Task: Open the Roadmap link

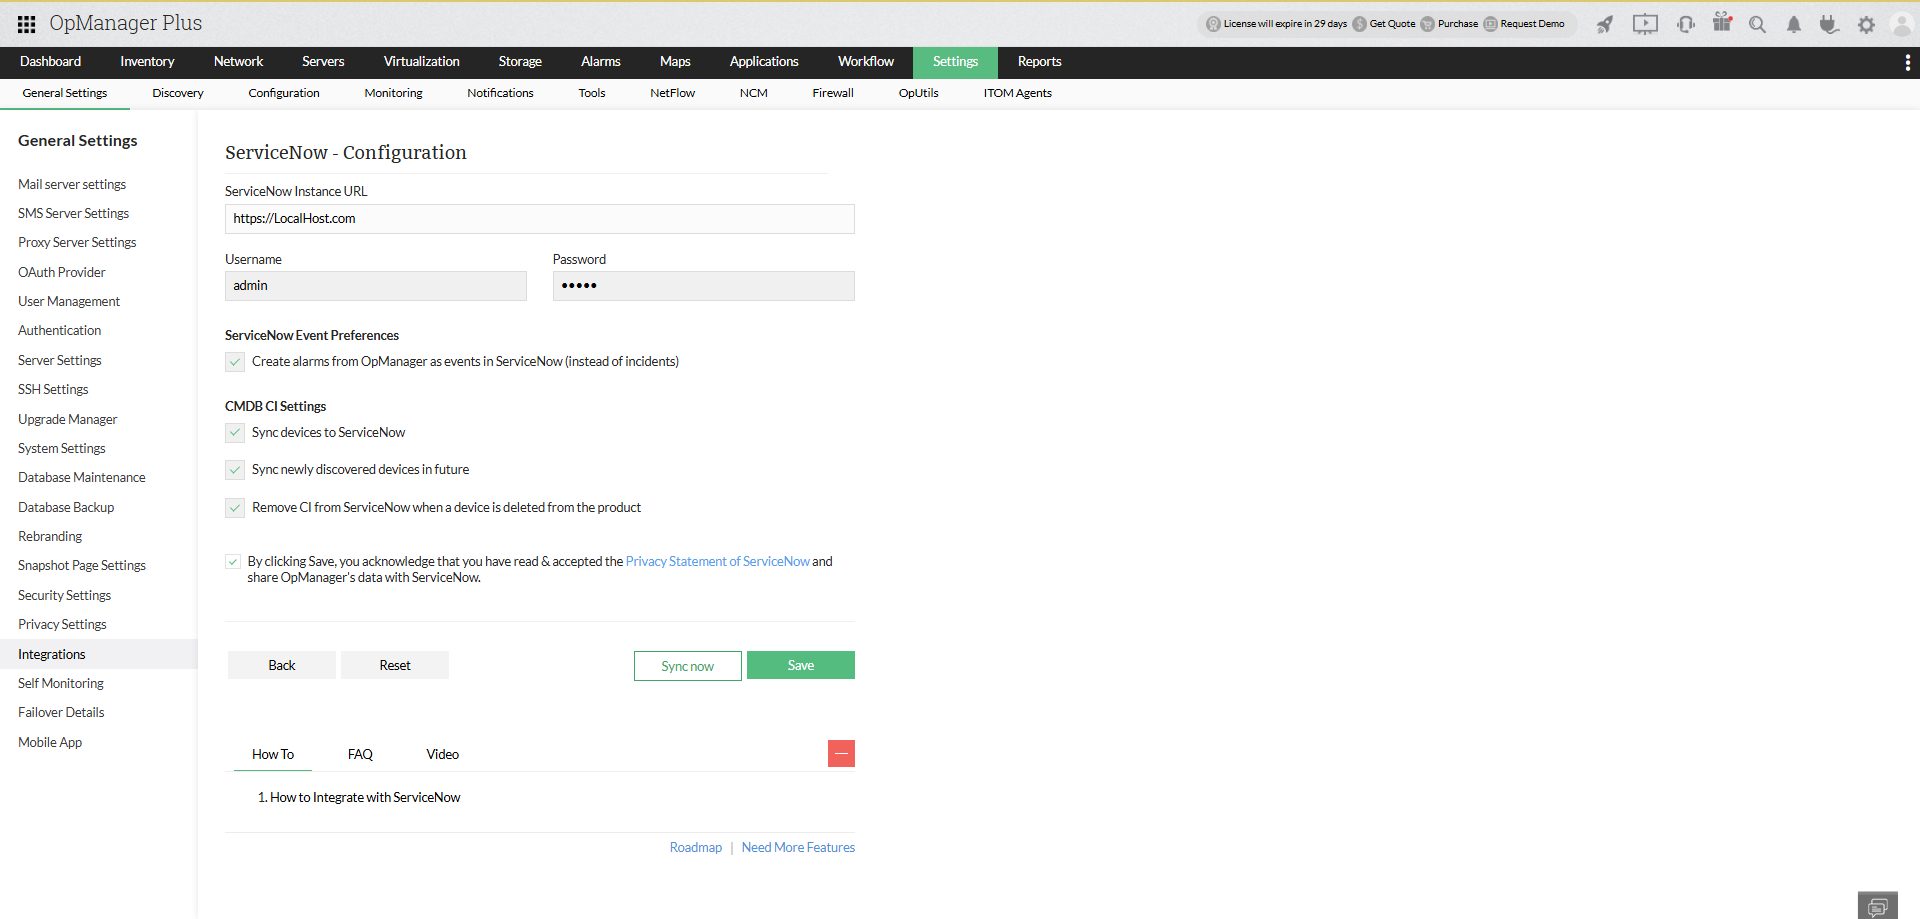Action: click(696, 848)
